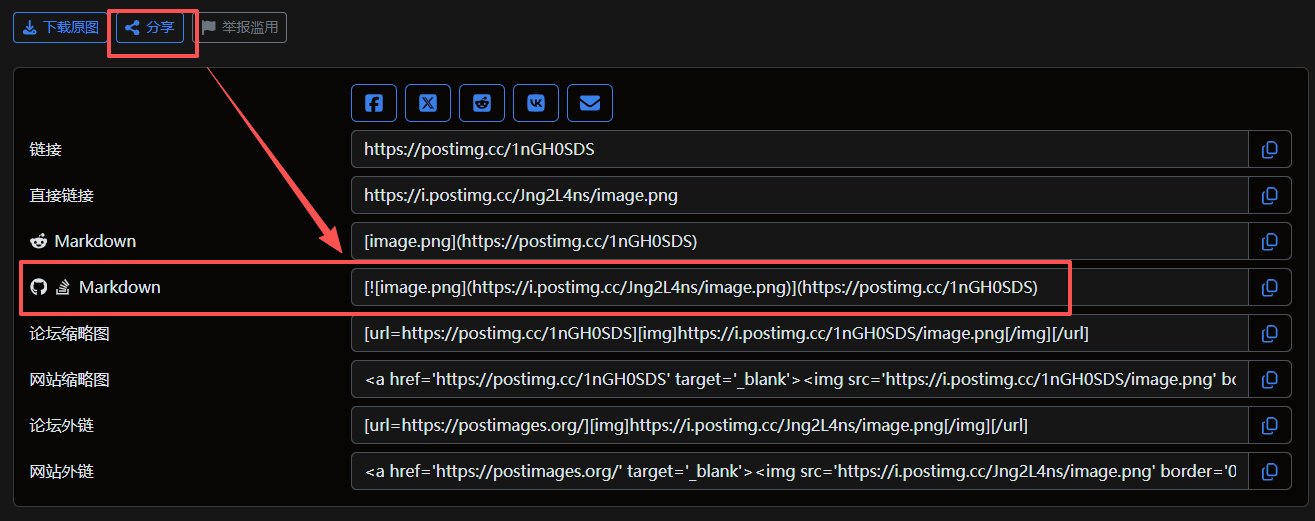The image size is (1315, 521).
Task: Copy the 网站缩略图 HTML code
Action: (x=1270, y=380)
